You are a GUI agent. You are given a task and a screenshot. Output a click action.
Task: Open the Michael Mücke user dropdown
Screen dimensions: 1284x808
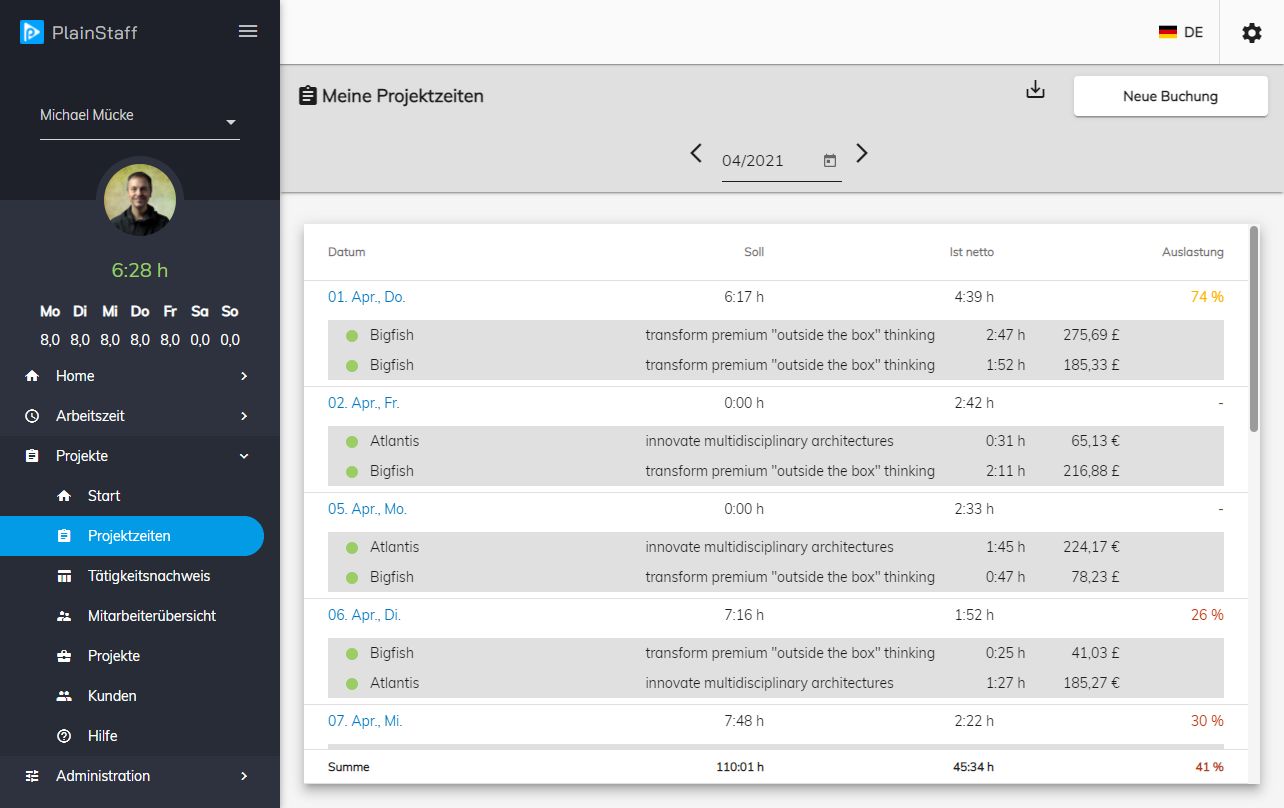coord(139,117)
